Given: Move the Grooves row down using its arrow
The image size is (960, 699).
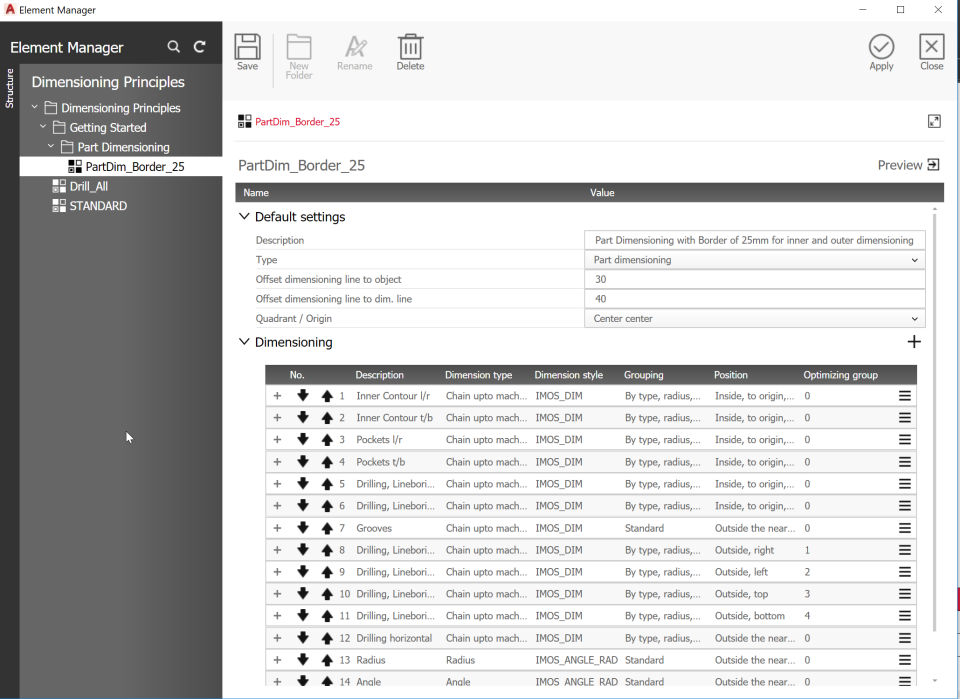Looking at the screenshot, I should click(302, 528).
